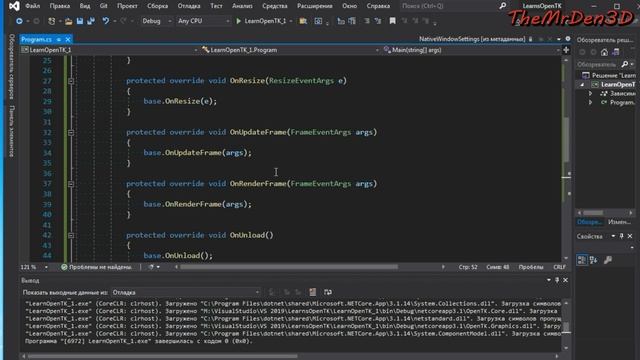The width and height of the screenshot is (640, 360).
Task: Click the split editor plus icon
Action: pos(566,50)
